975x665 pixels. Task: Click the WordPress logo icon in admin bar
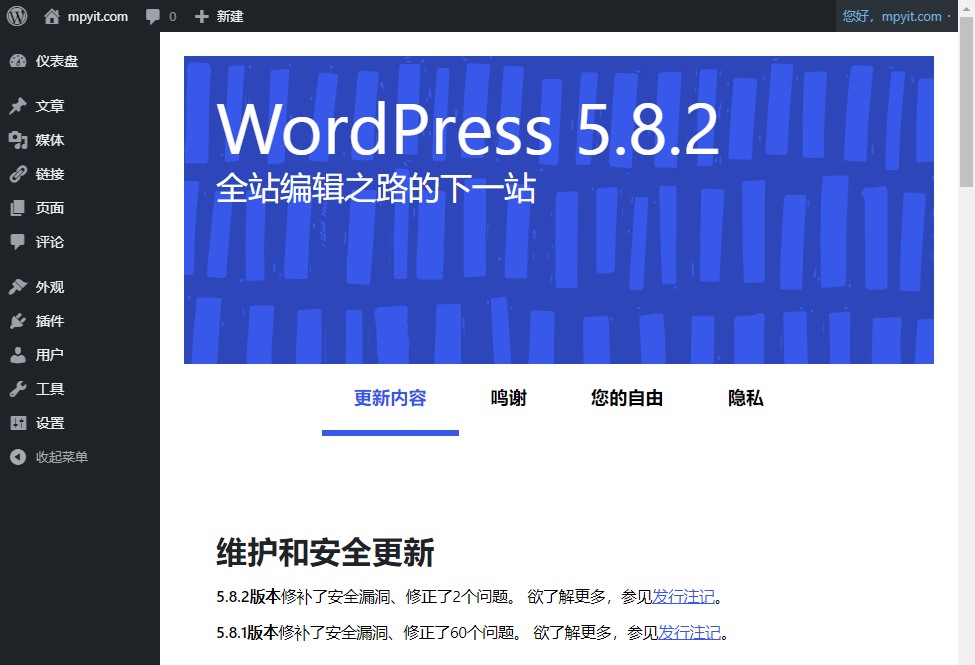17,16
